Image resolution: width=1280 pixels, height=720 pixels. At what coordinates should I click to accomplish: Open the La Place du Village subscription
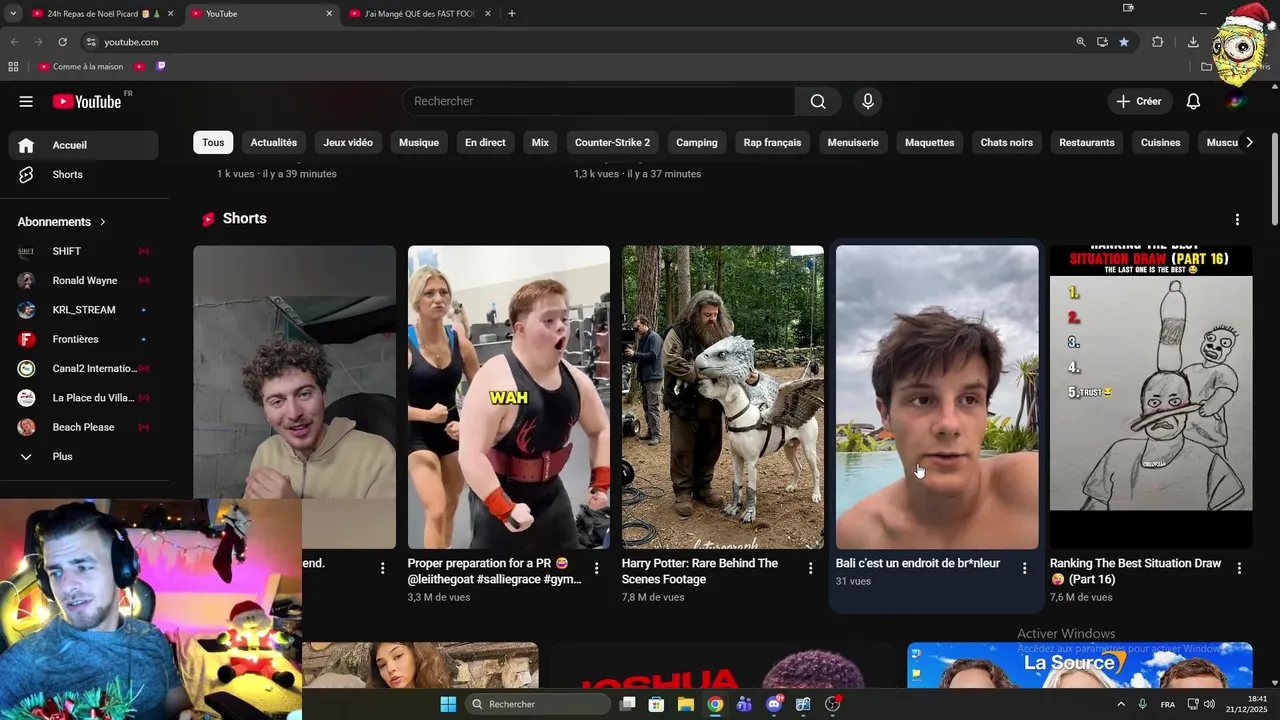84,398
